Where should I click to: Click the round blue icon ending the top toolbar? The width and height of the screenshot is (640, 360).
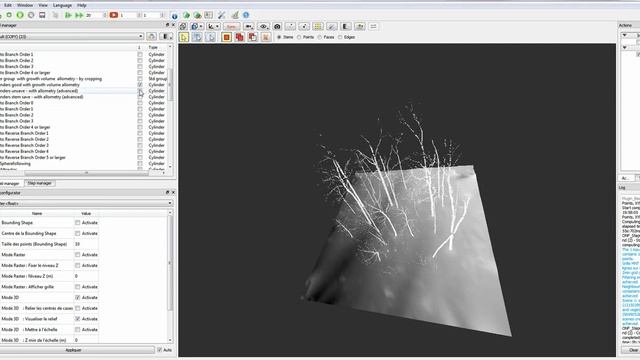[x=246, y=15]
